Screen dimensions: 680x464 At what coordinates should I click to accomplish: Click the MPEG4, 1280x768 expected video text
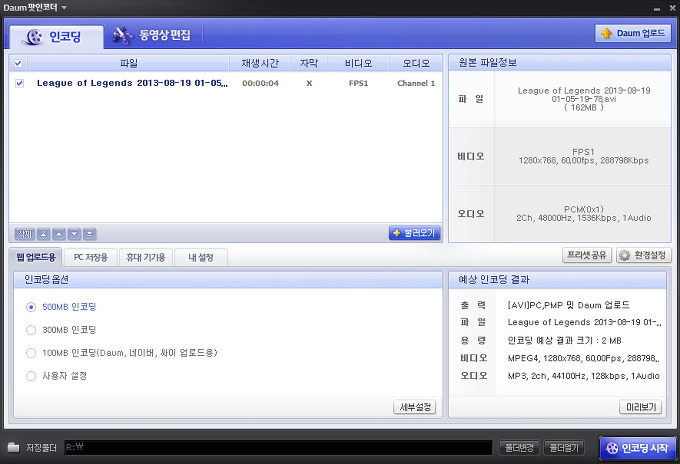[x=584, y=358]
